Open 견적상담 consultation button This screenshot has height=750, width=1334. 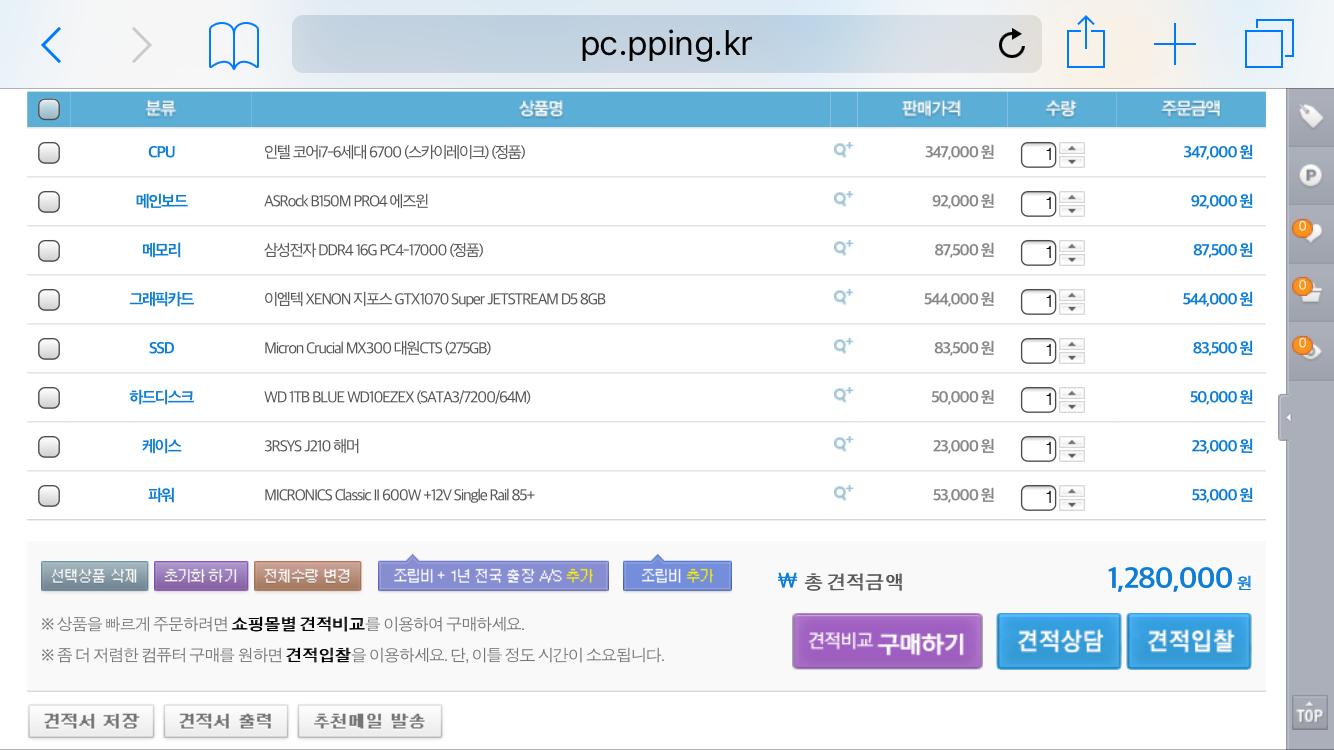point(1059,641)
